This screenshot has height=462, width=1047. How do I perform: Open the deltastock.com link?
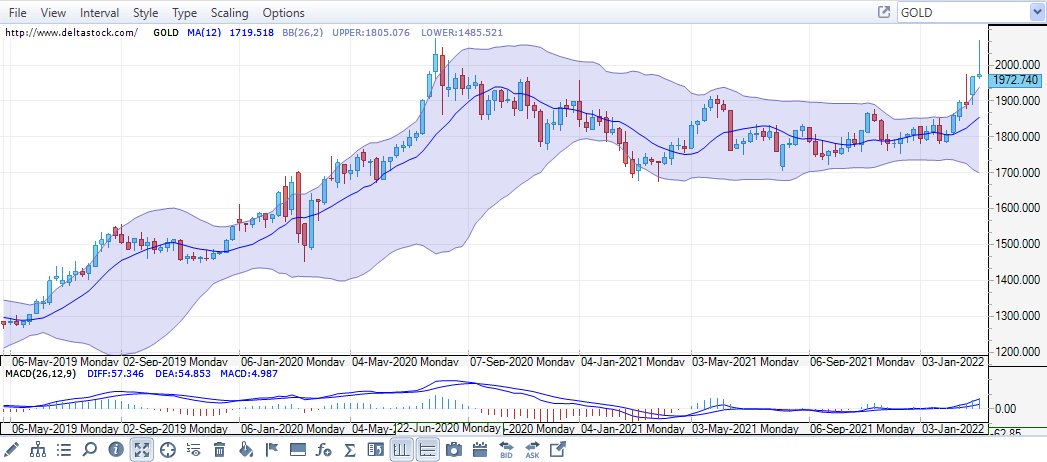pyautogui.click(x=71, y=32)
